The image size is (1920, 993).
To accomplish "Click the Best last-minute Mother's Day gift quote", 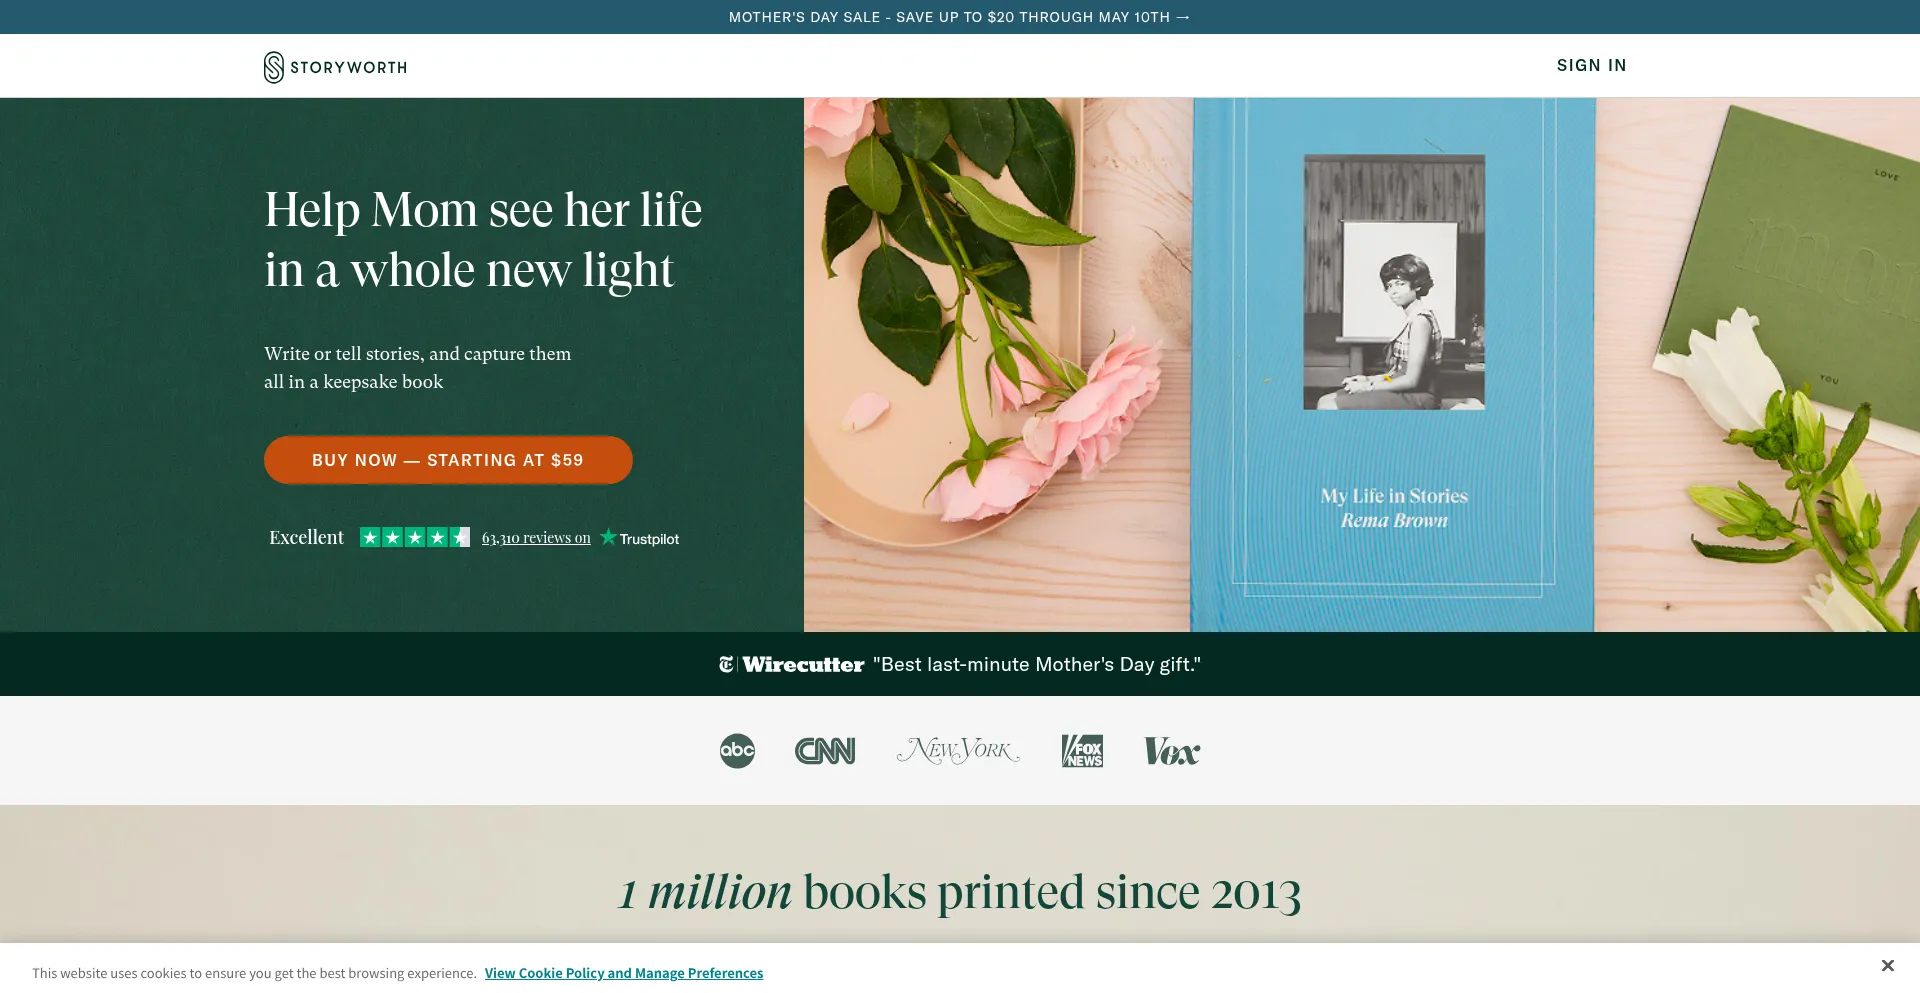I will [1037, 664].
